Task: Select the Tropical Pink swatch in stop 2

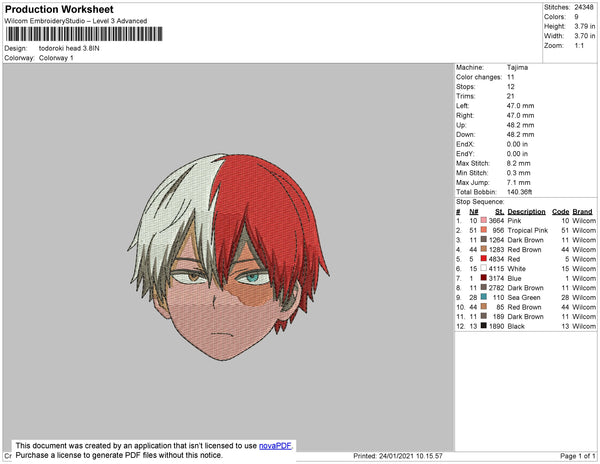Action: pos(484,230)
